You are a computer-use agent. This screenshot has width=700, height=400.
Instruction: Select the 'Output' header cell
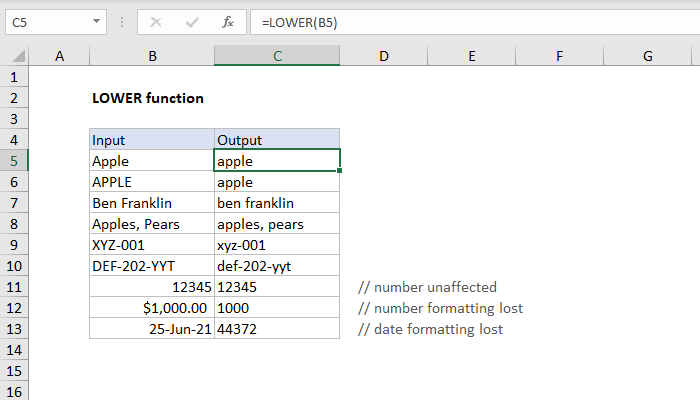[277, 140]
